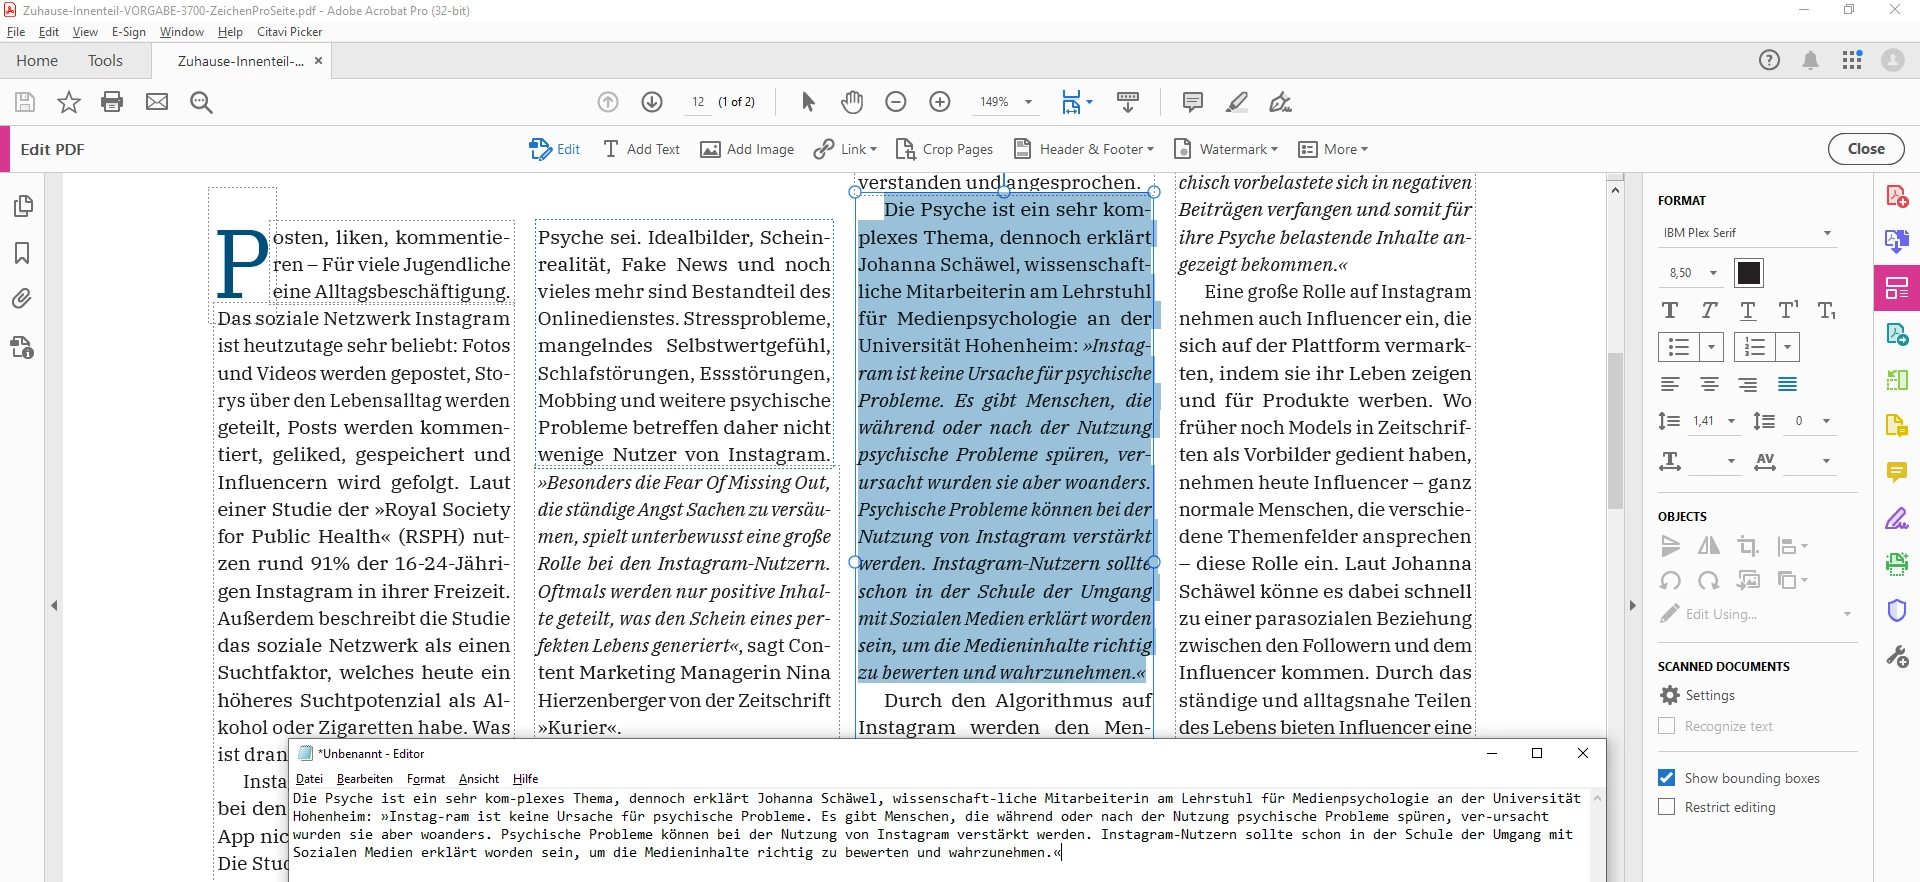Click Add Text in Edit PDF toolbar
This screenshot has height=882, width=1920.
[641, 149]
